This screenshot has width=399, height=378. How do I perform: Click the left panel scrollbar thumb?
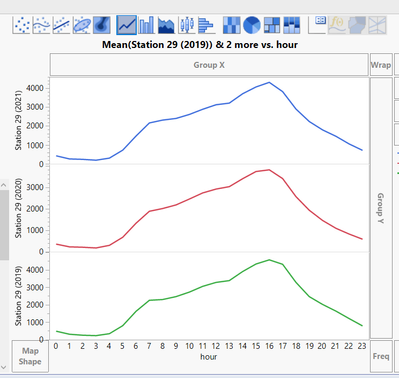click(4, 225)
